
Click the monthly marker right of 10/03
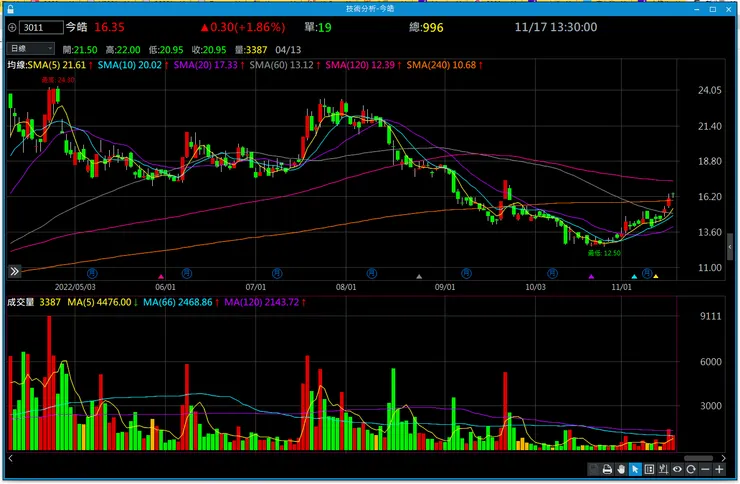[x=552, y=273]
